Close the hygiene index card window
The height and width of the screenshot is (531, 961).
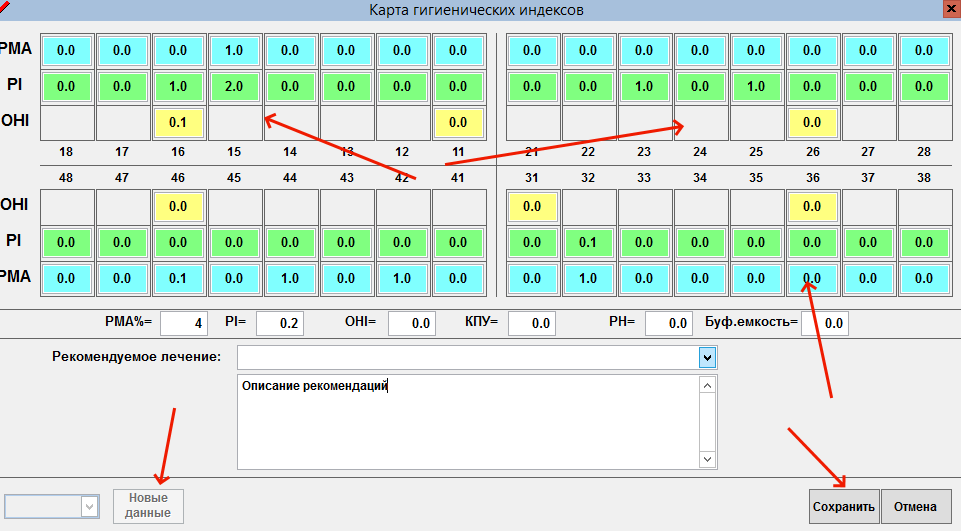click(948, 8)
